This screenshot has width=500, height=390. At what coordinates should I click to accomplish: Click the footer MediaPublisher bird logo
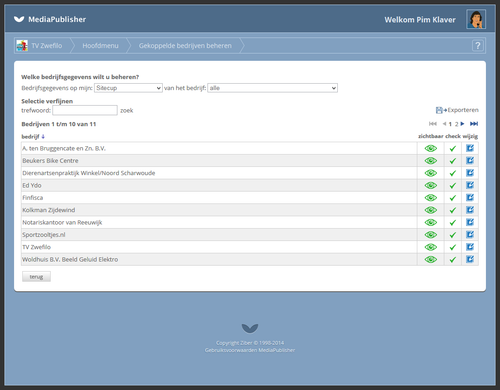250,328
